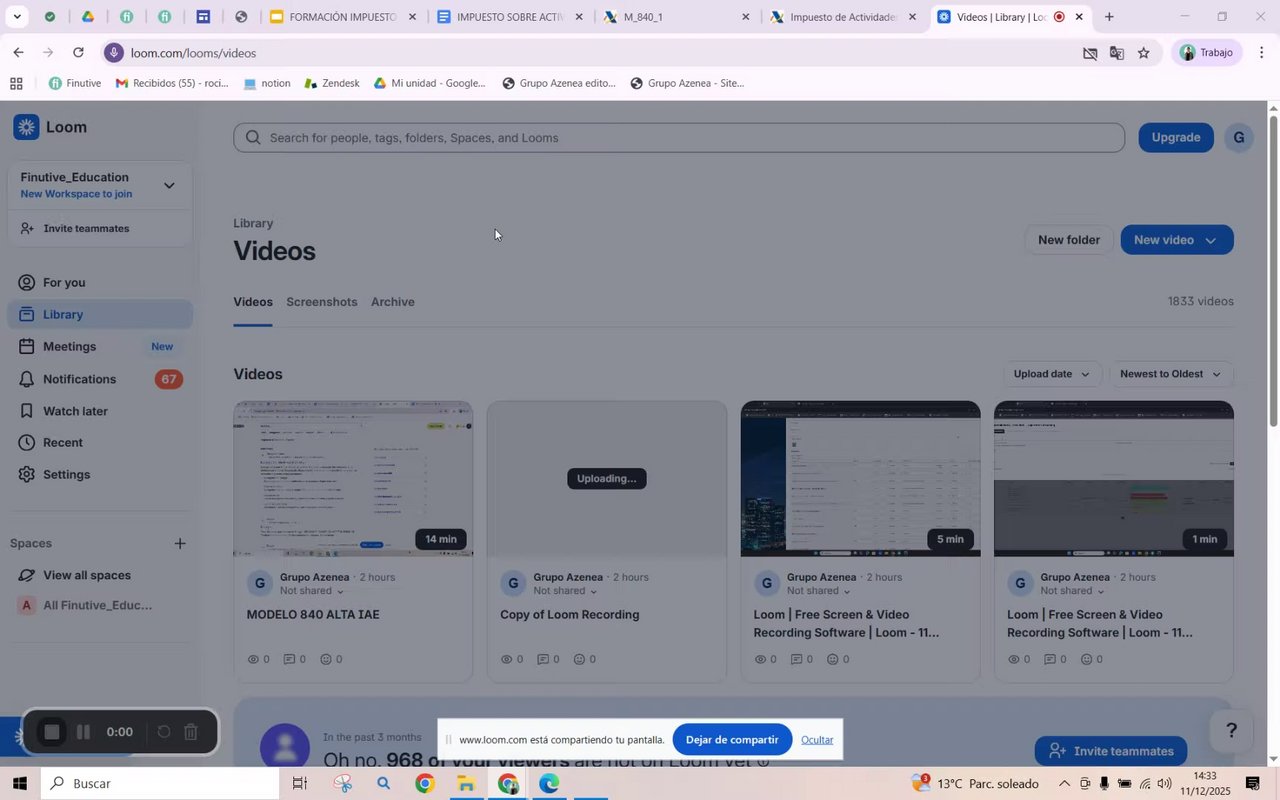This screenshot has height=800, width=1280.
Task: Open the help question mark button
Action: click(x=1232, y=731)
